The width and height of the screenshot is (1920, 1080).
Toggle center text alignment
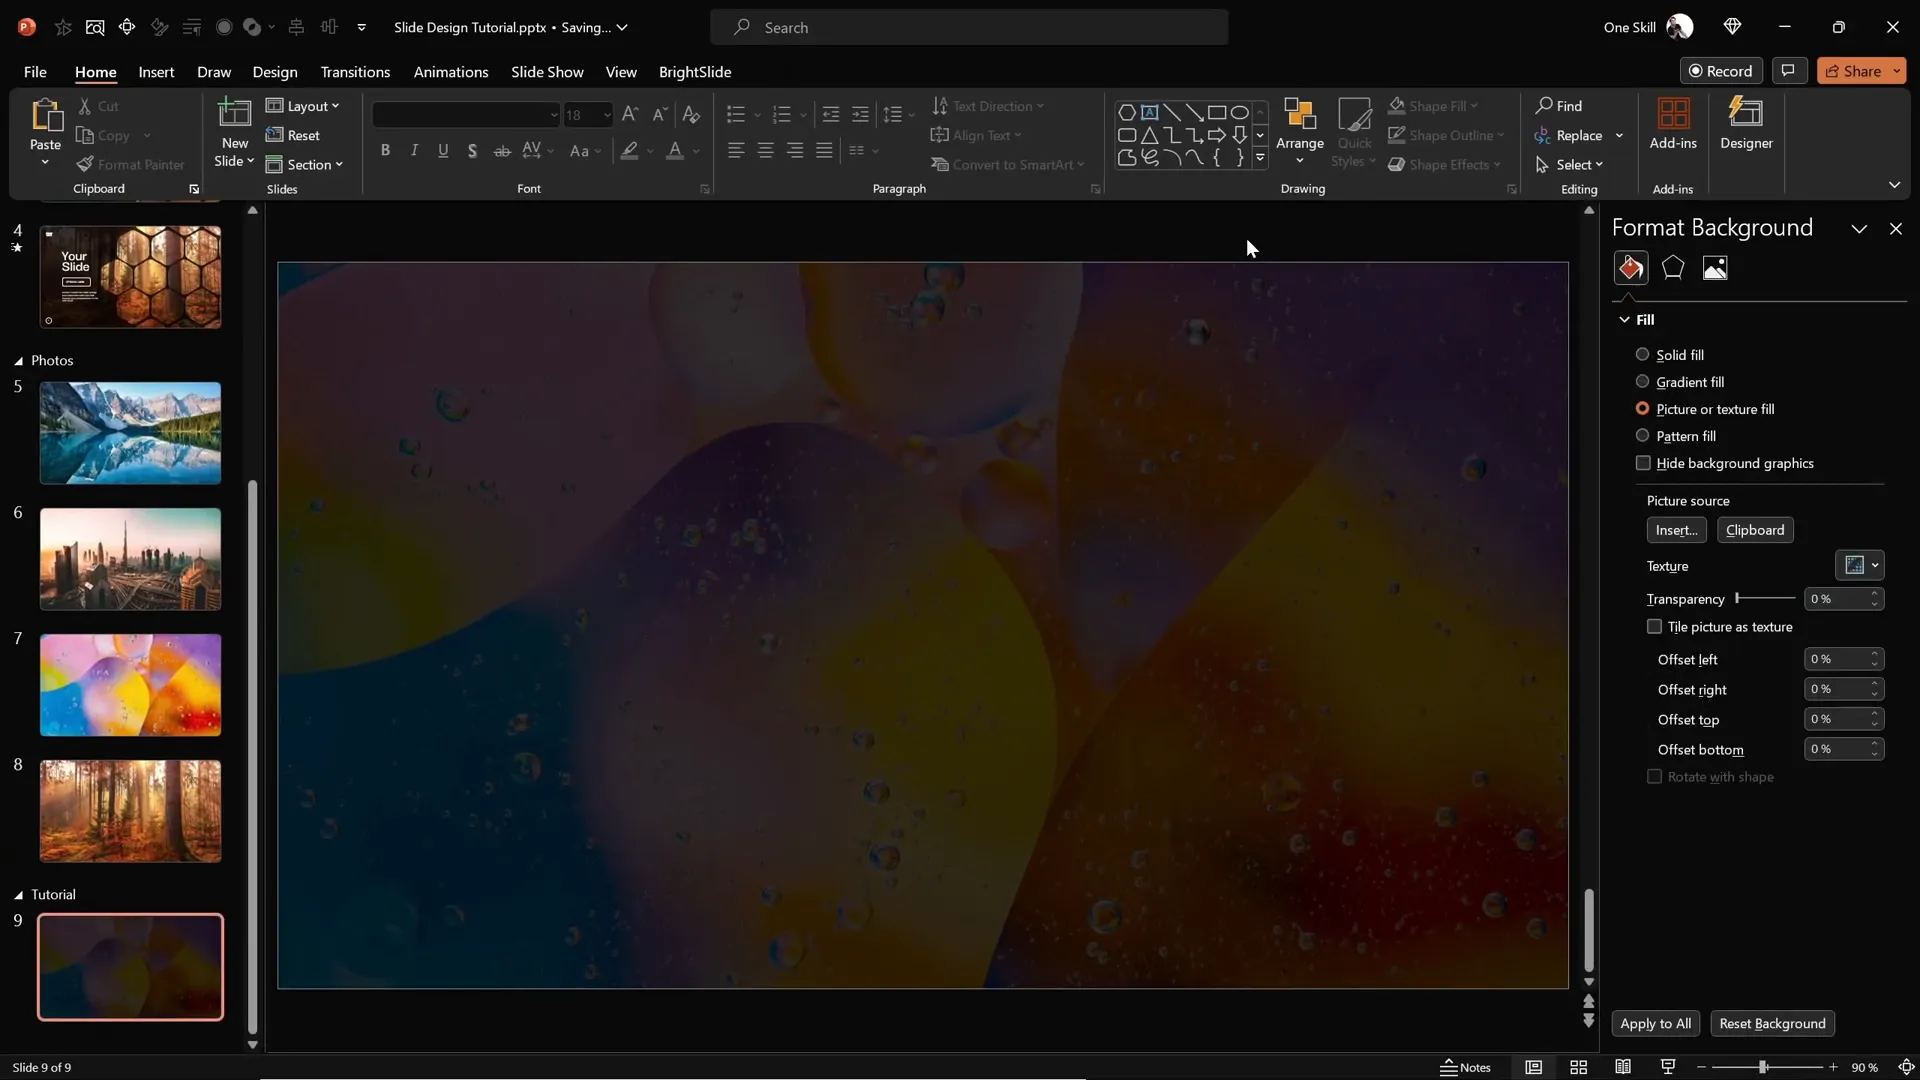coord(766,150)
